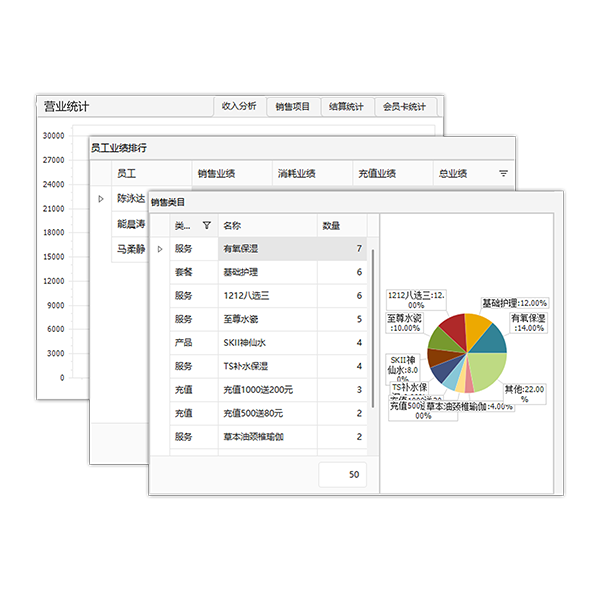Screen dimensions: 600x600
Task: Click the total quantity field showing 50
Action: tap(342, 475)
